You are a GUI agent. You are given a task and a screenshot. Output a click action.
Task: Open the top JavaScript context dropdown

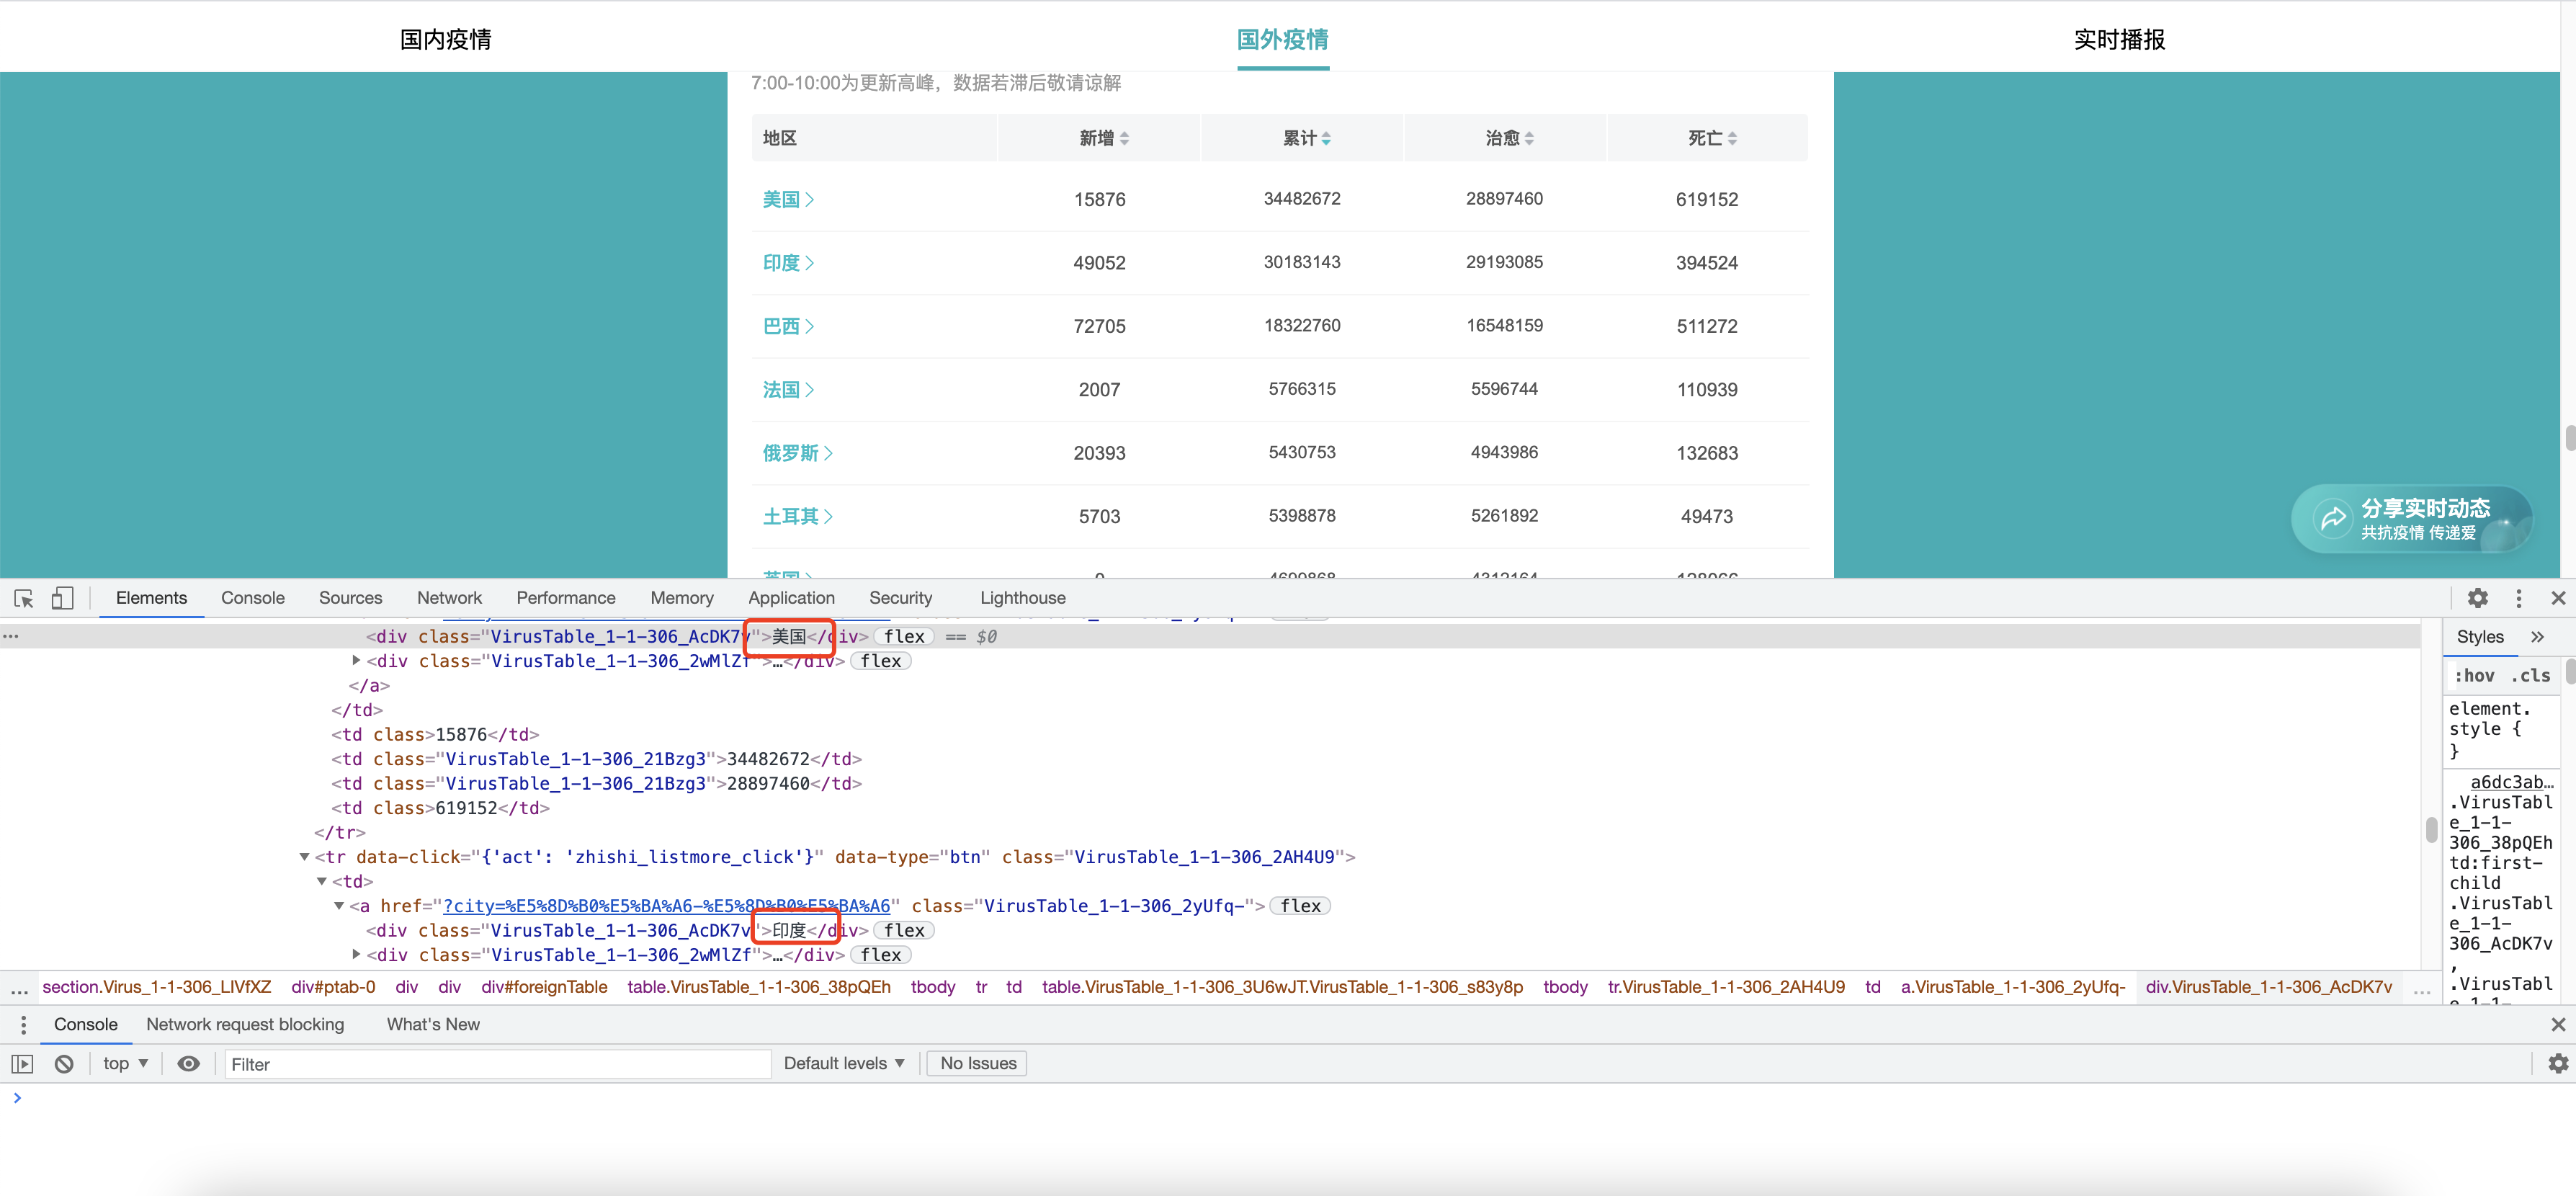click(125, 1064)
